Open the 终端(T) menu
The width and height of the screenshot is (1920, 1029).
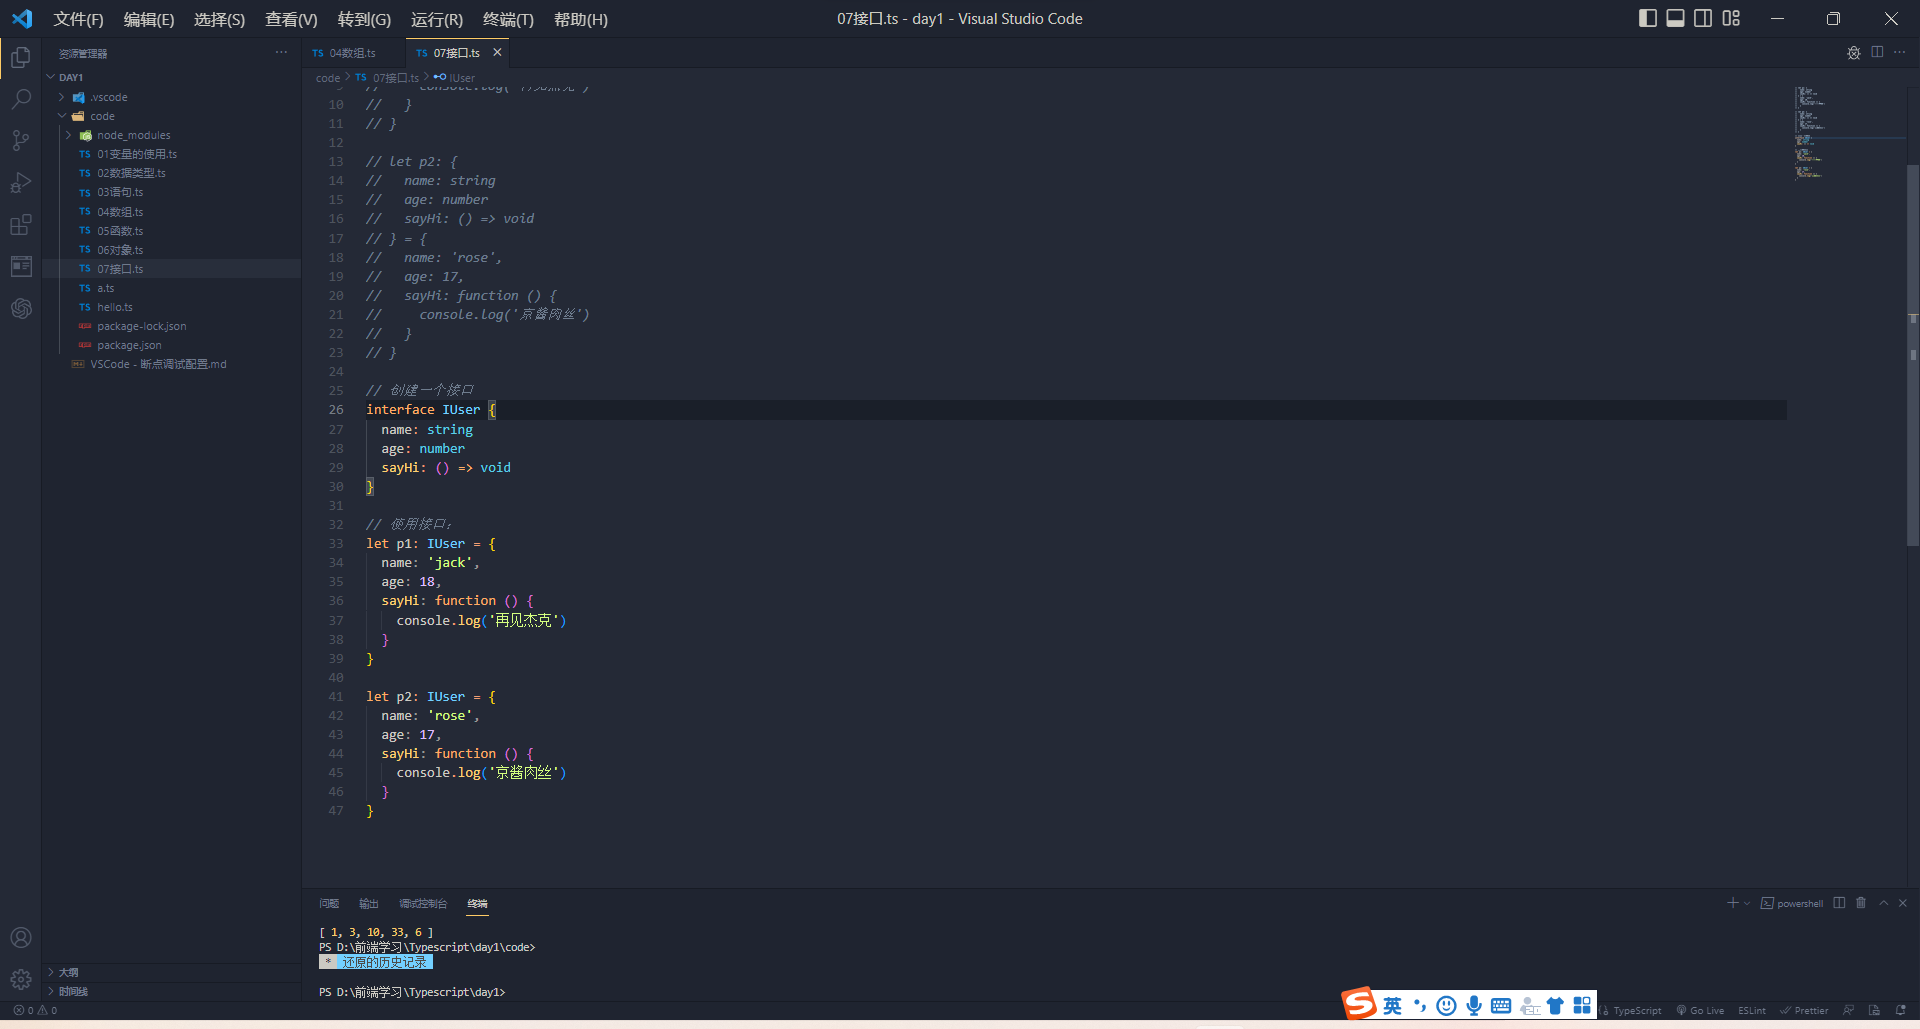click(x=509, y=19)
